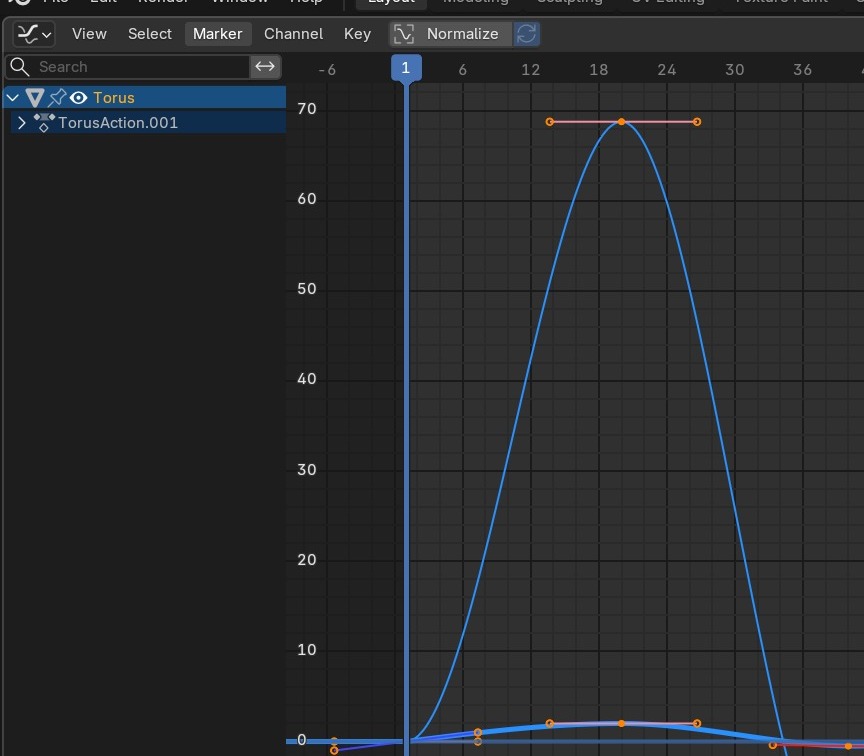
Task: Click the value label 70 on the axis
Action: (x=307, y=109)
